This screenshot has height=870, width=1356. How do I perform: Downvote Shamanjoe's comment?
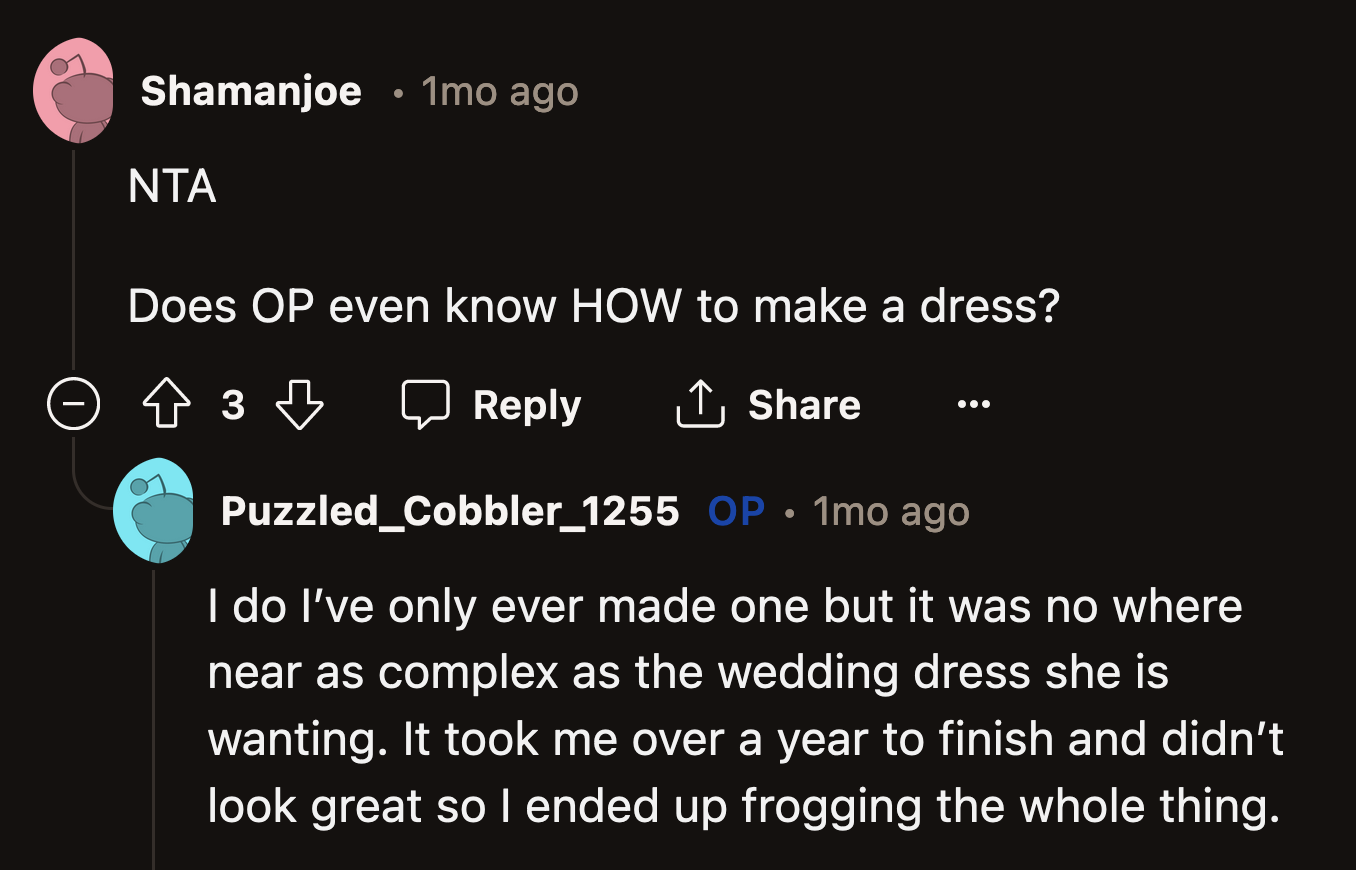tap(300, 405)
